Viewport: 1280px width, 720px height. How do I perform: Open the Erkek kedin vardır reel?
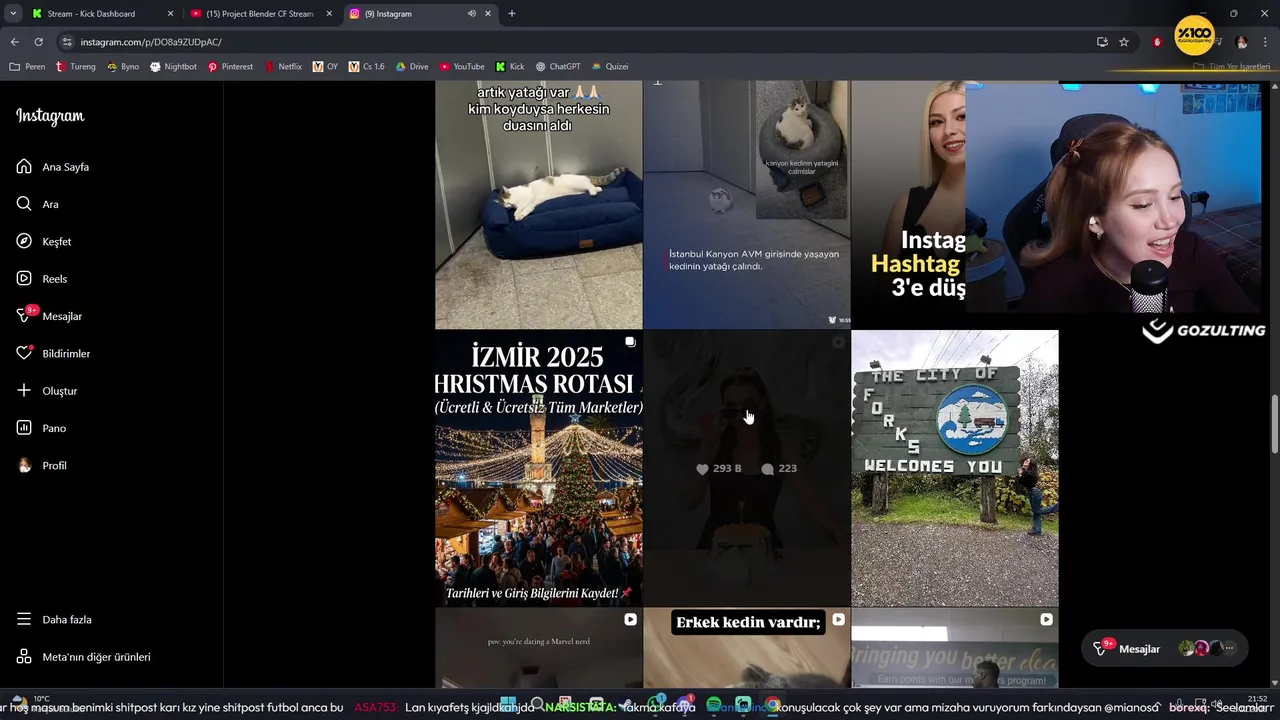tap(746, 648)
